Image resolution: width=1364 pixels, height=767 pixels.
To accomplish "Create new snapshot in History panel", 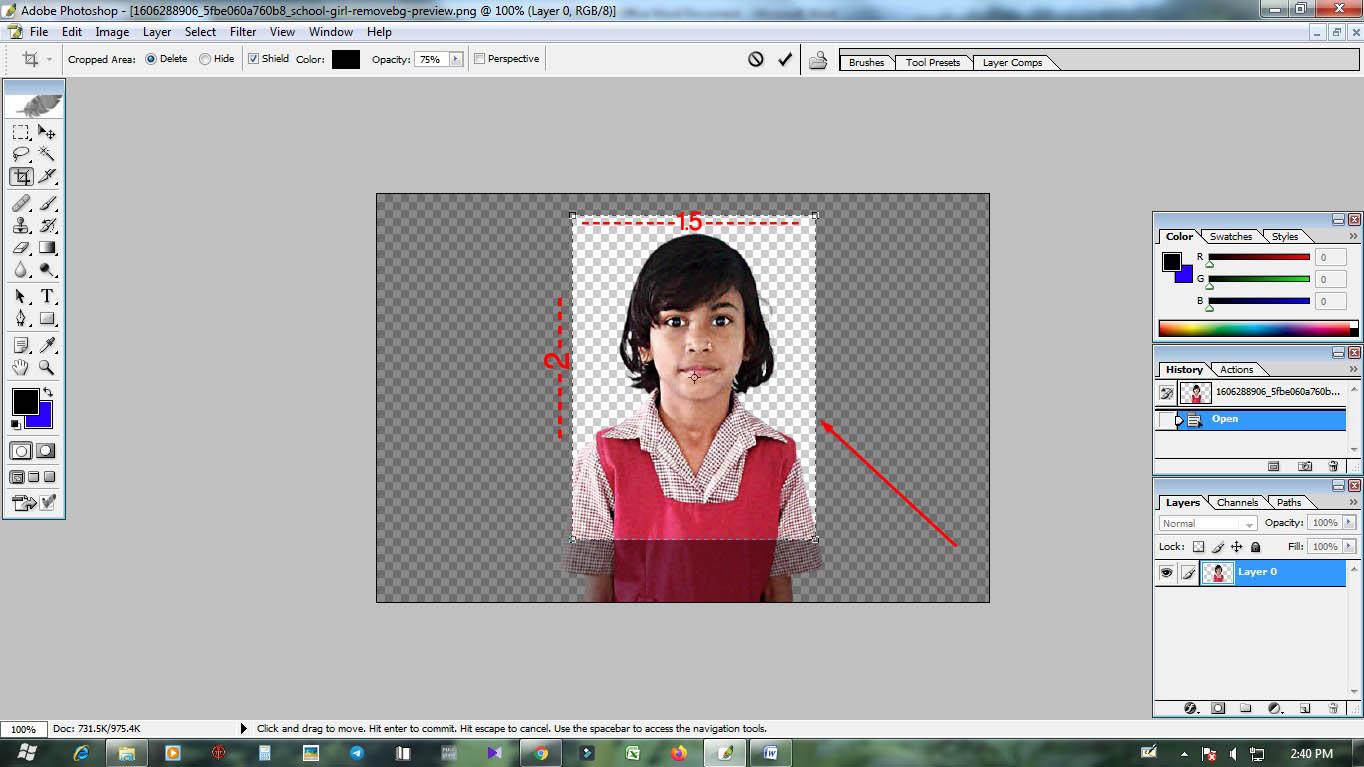I will click(1304, 466).
